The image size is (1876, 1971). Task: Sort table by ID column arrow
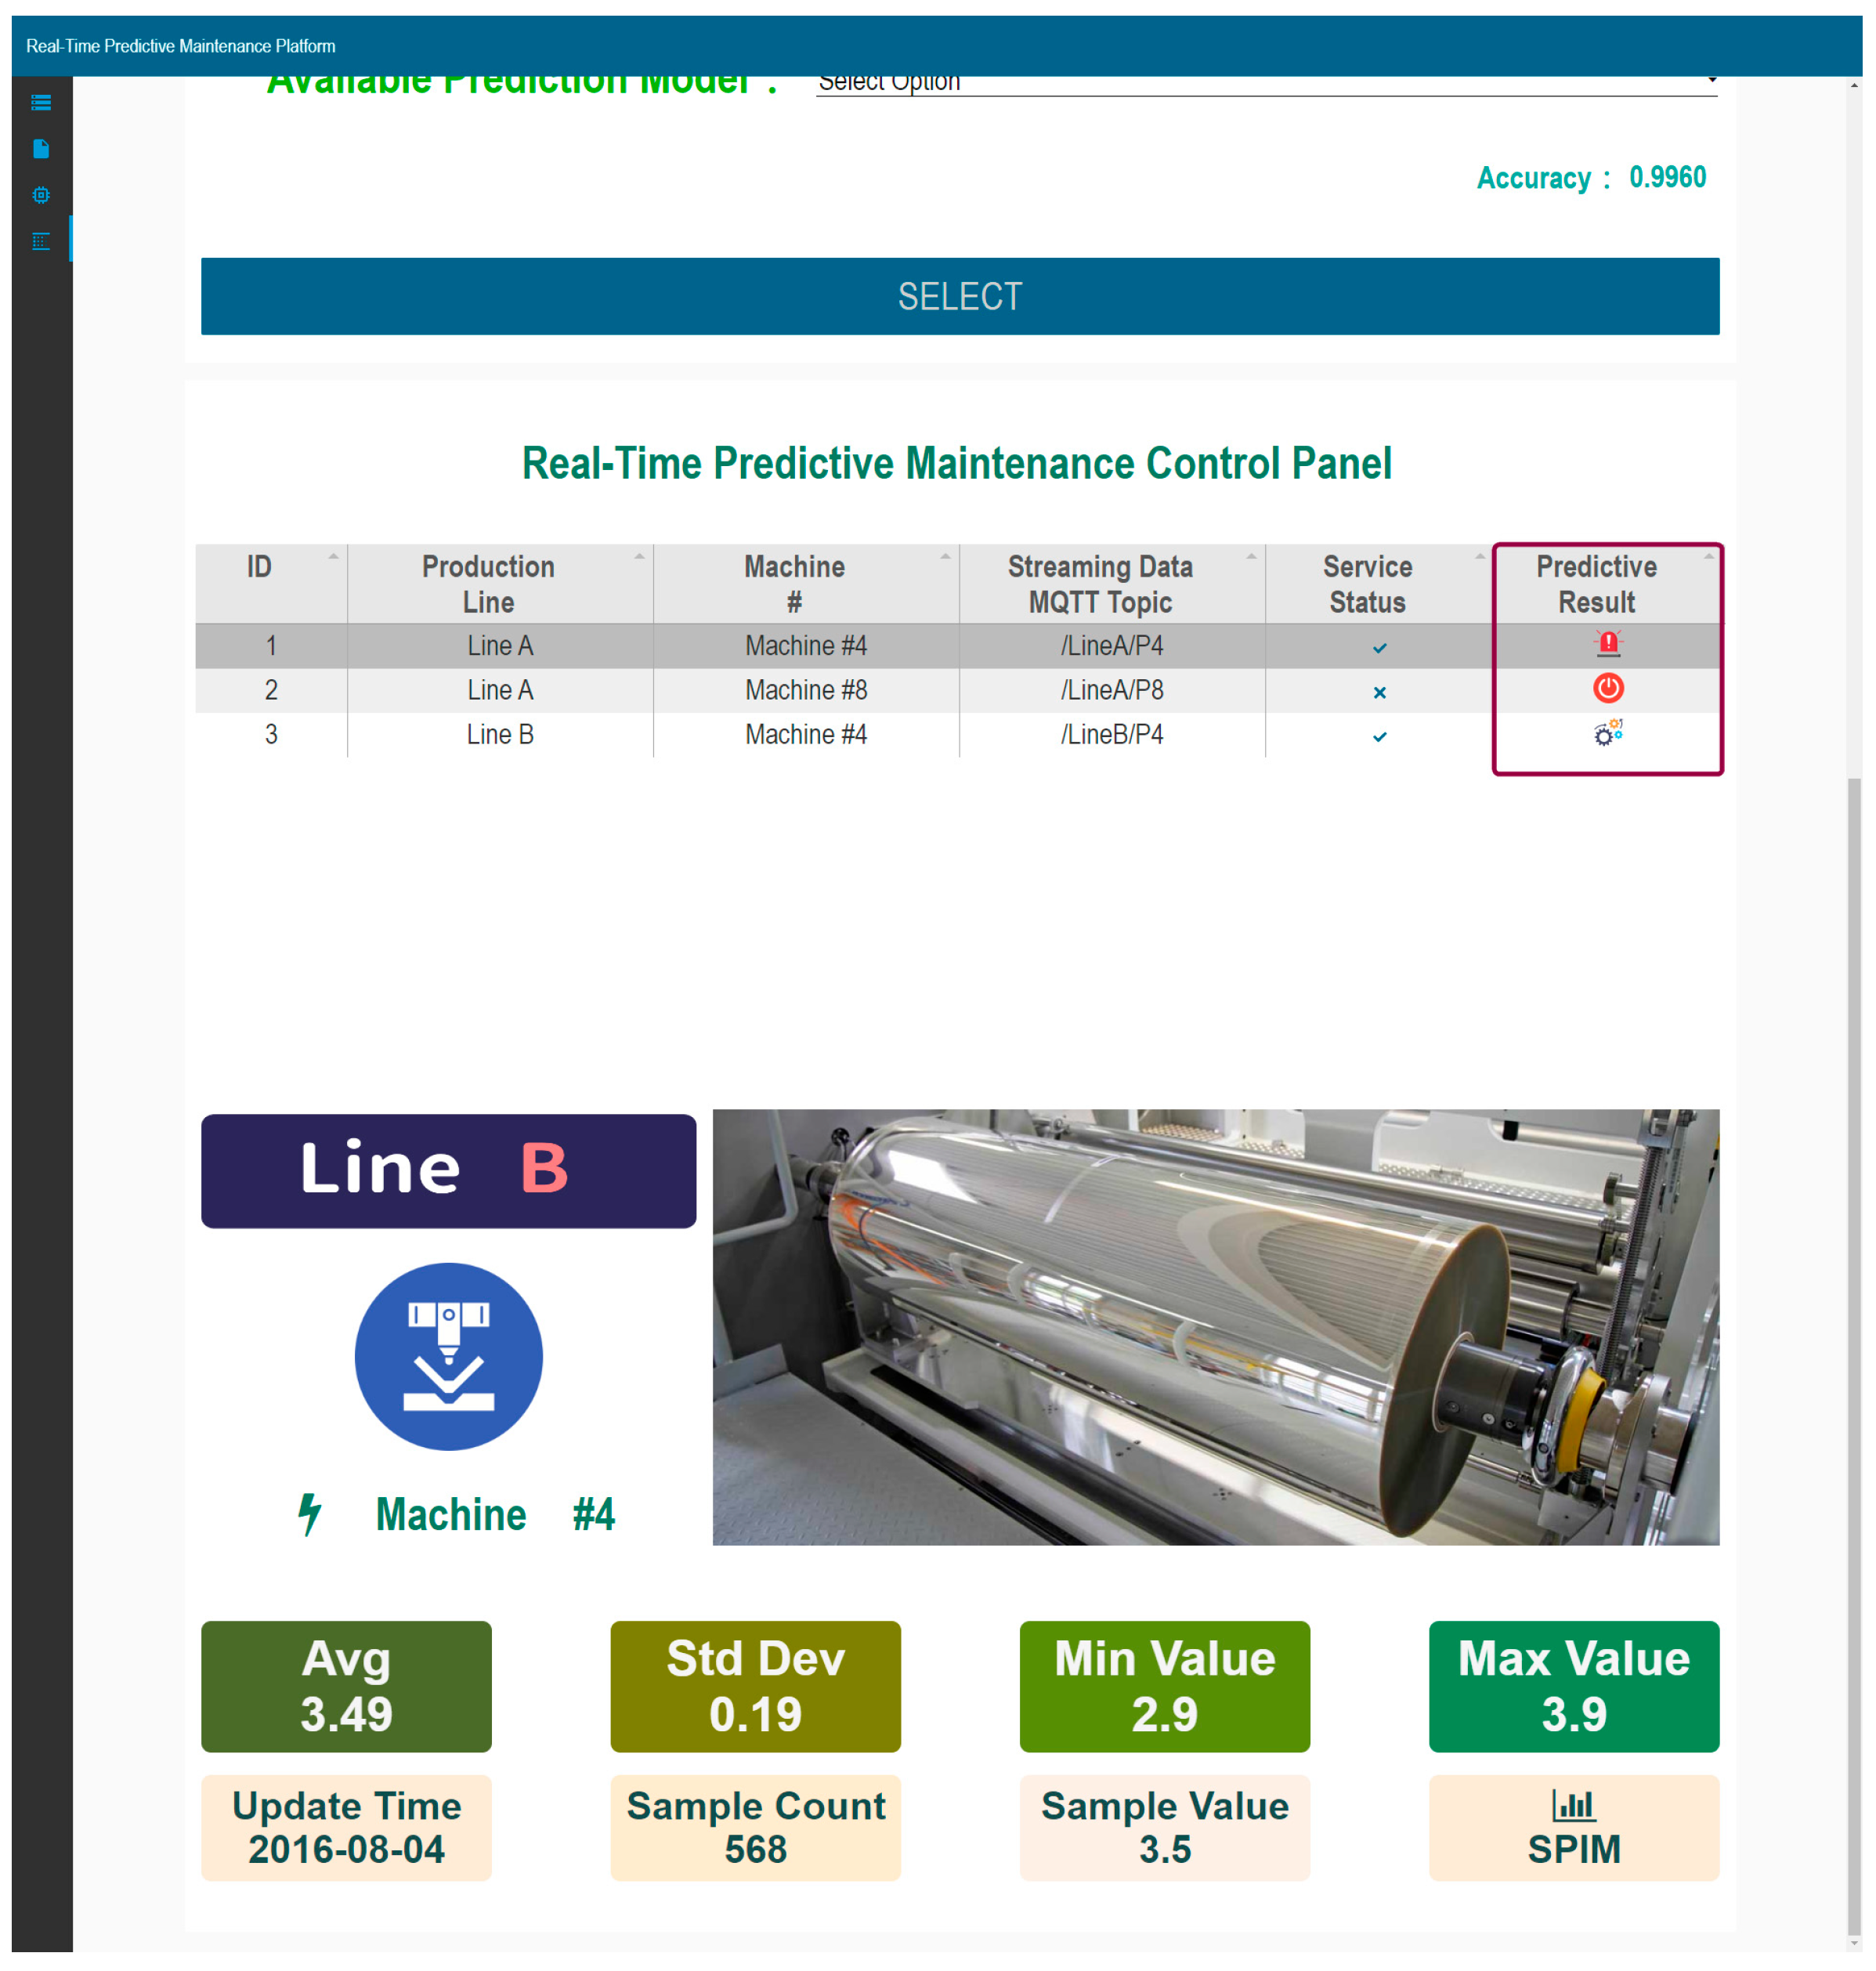pos(333,556)
